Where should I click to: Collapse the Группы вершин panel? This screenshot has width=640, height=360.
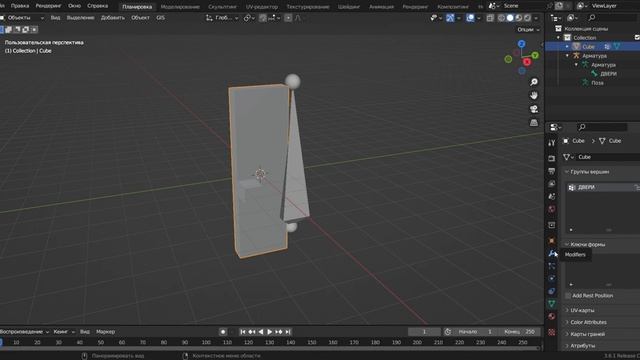tap(589, 172)
